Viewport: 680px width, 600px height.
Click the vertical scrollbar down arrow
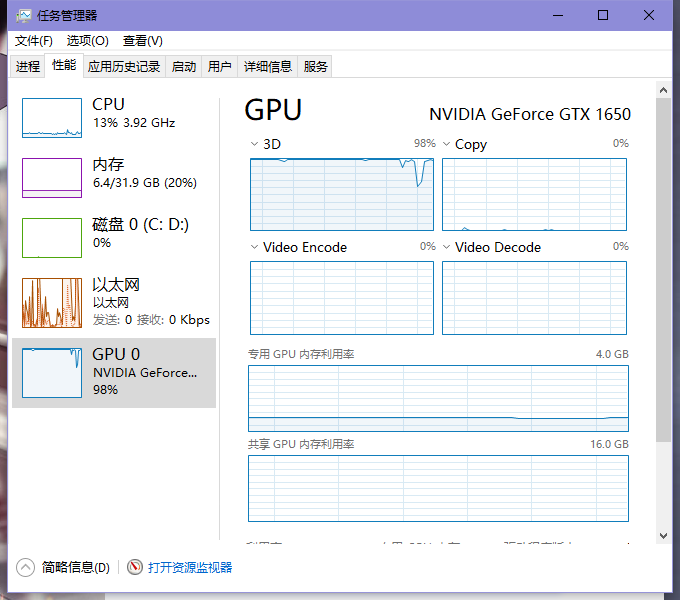click(x=664, y=537)
